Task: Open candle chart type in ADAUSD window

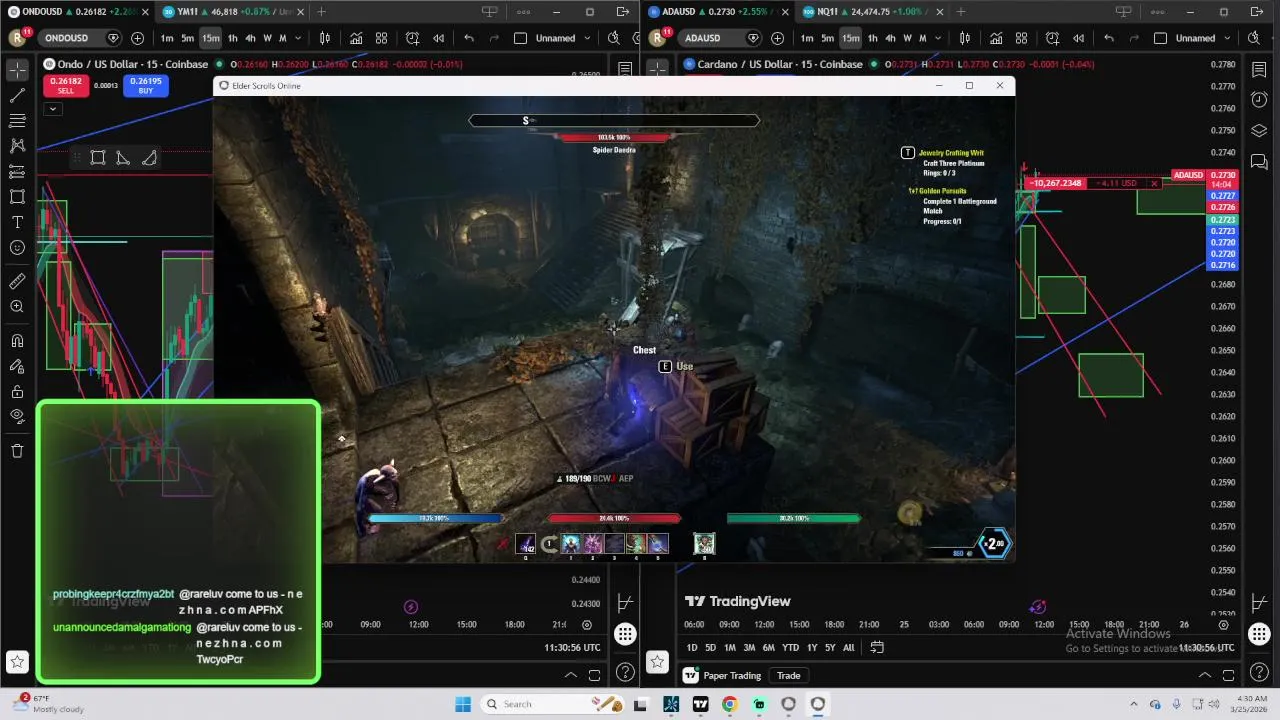Action: click(x=965, y=38)
